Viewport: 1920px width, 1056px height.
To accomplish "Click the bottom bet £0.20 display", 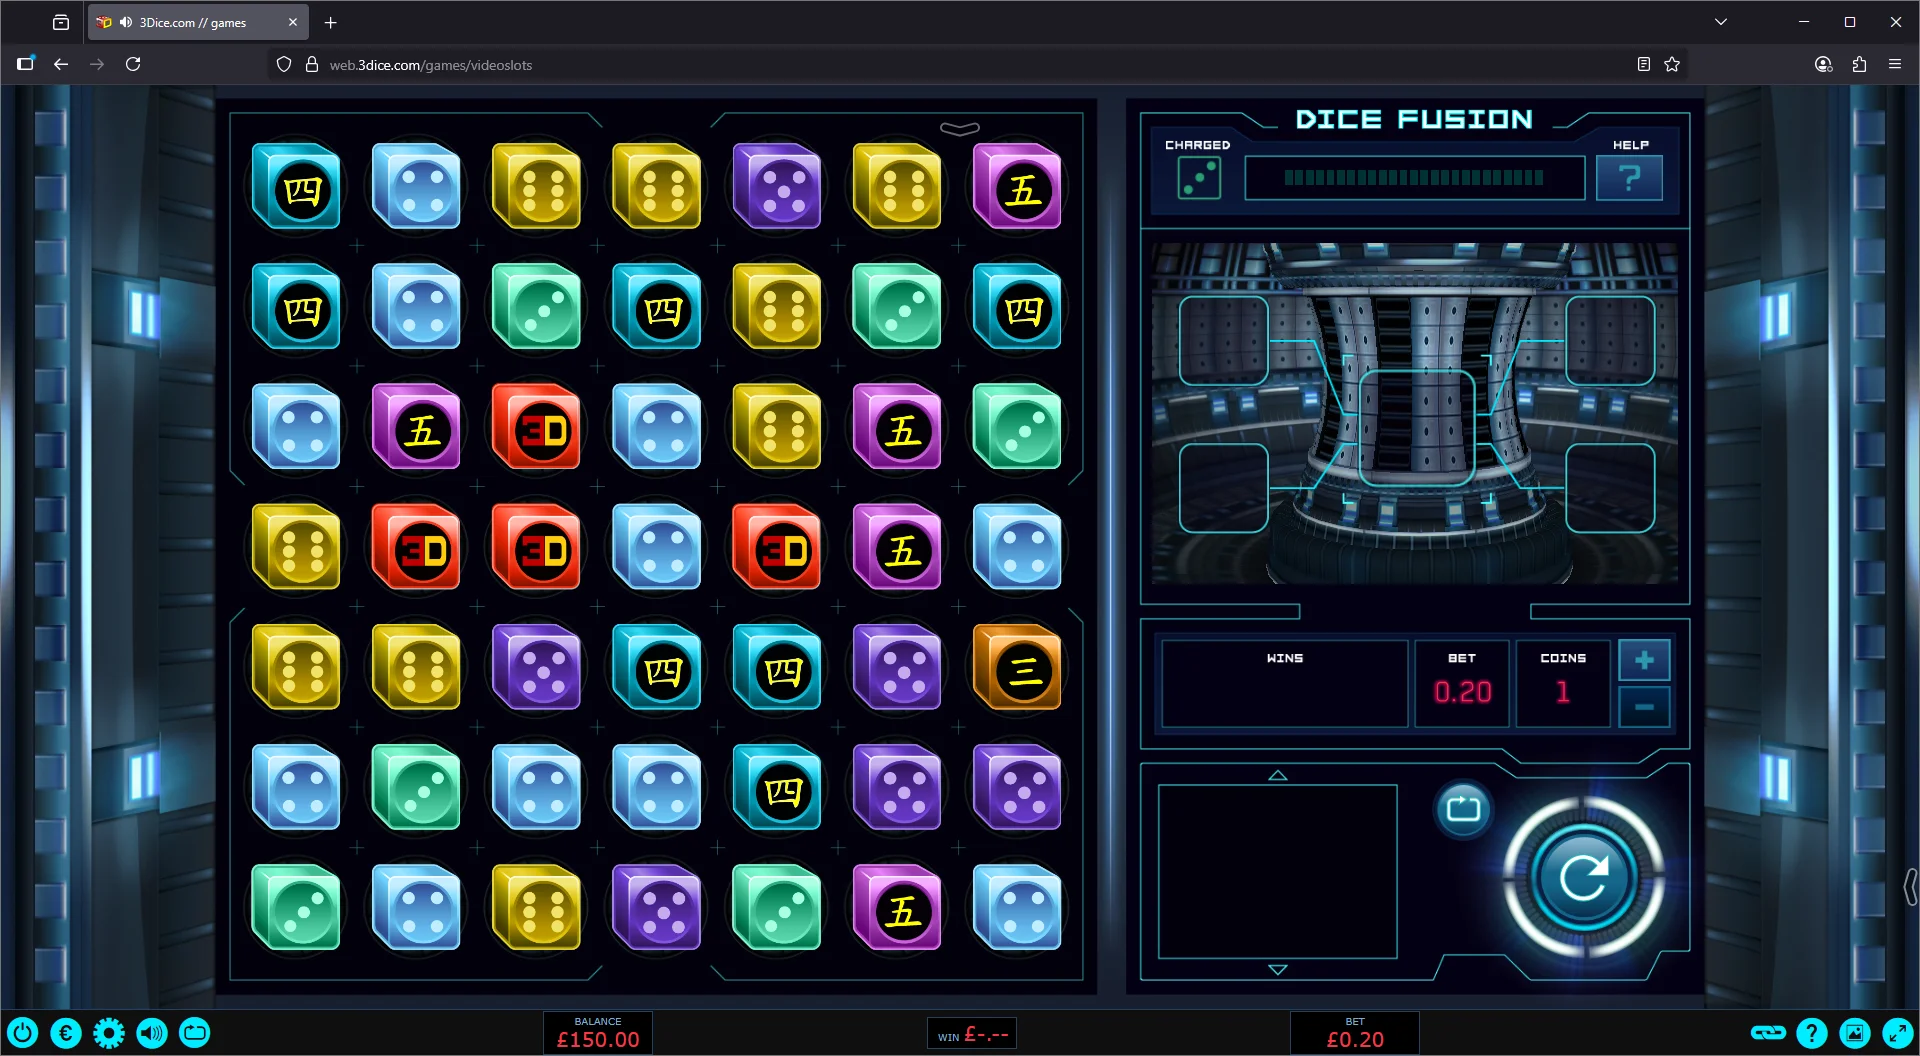I will click(1355, 1033).
